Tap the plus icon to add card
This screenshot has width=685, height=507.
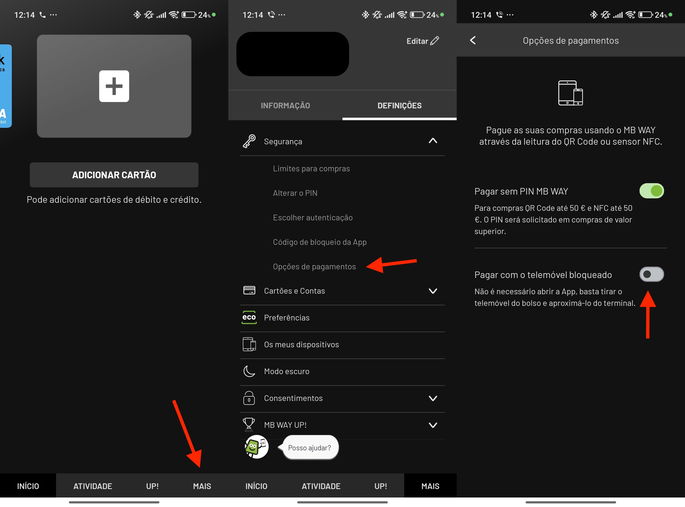click(x=114, y=86)
